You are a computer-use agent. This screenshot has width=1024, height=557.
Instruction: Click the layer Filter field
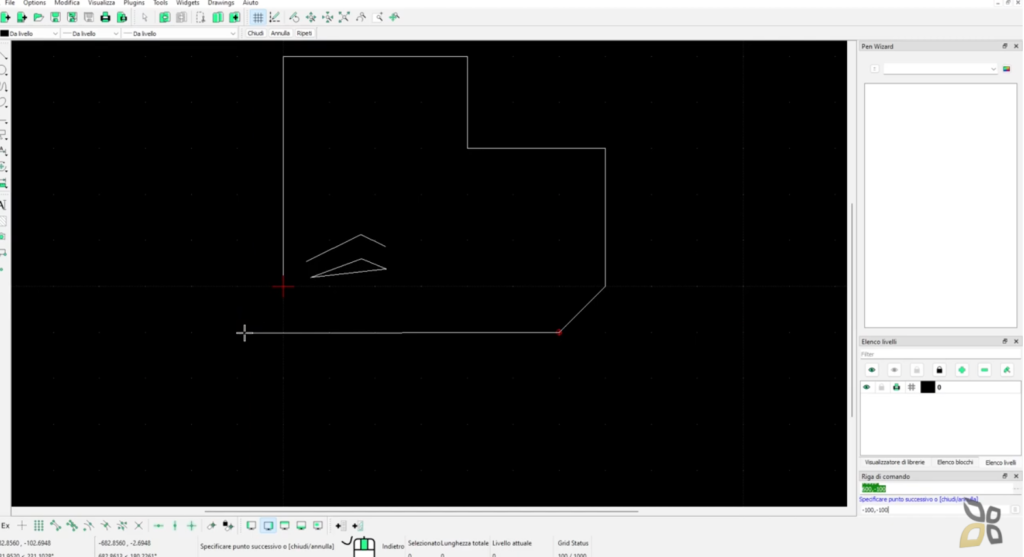pyautogui.click(x=939, y=355)
